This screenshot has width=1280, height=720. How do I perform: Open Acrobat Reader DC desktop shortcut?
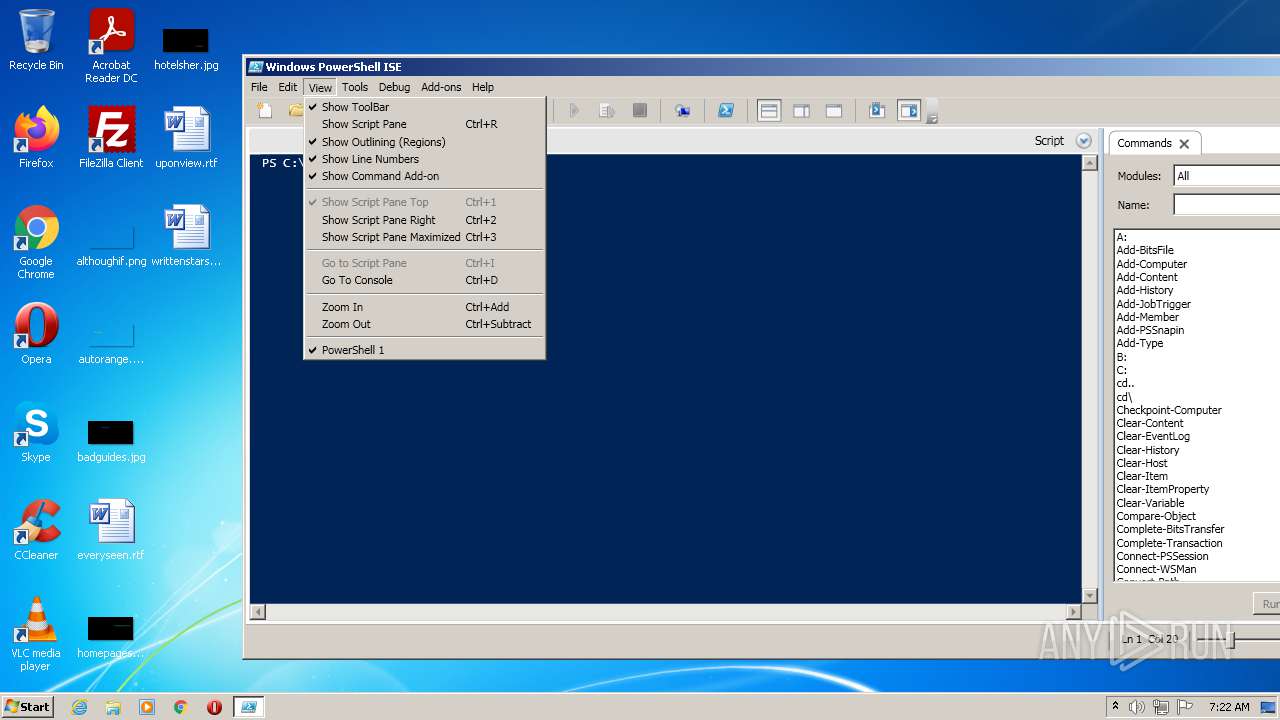coord(111,46)
